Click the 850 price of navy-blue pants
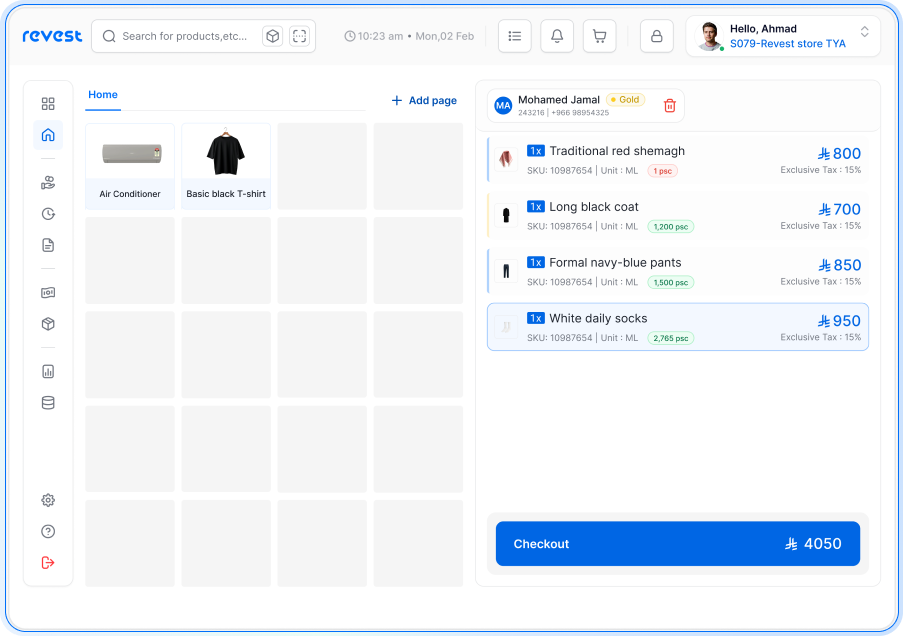Image resolution: width=903 pixels, height=636 pixels. (840, 265)
